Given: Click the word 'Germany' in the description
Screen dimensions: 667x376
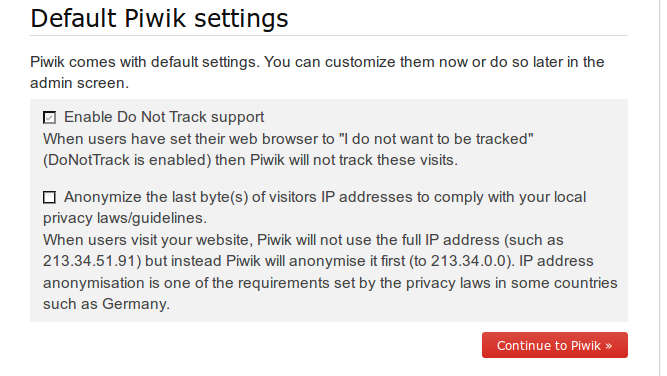Looking at the screenshot, I should pyautogui.click(x=136, y=305).
